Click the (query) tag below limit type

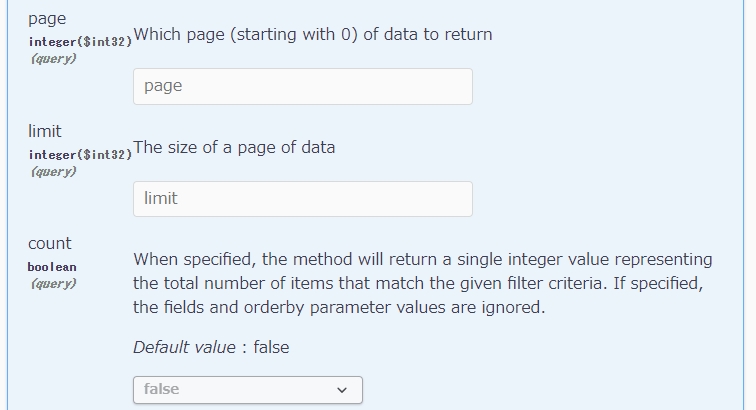tap(54, 172)
